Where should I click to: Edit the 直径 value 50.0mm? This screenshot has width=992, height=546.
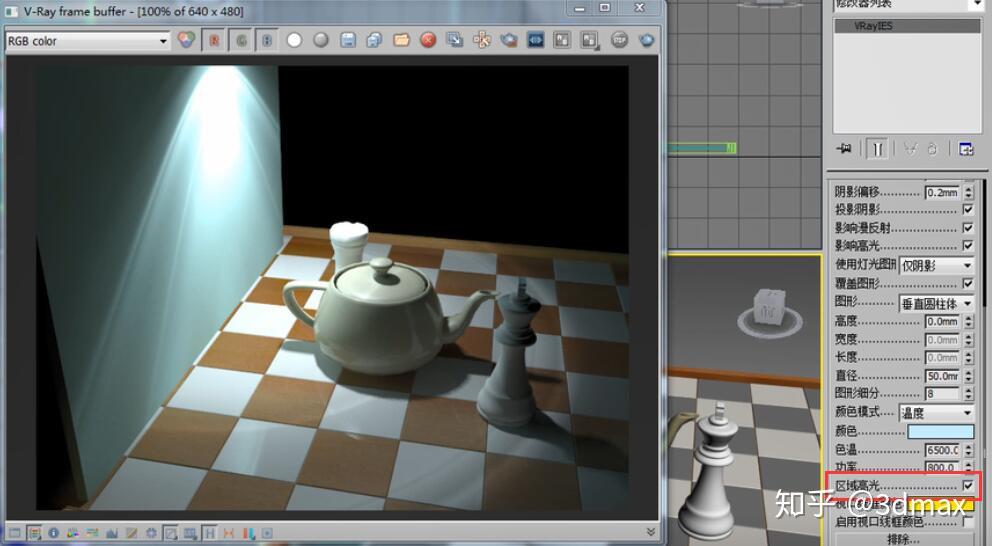[x=943, y=376]
